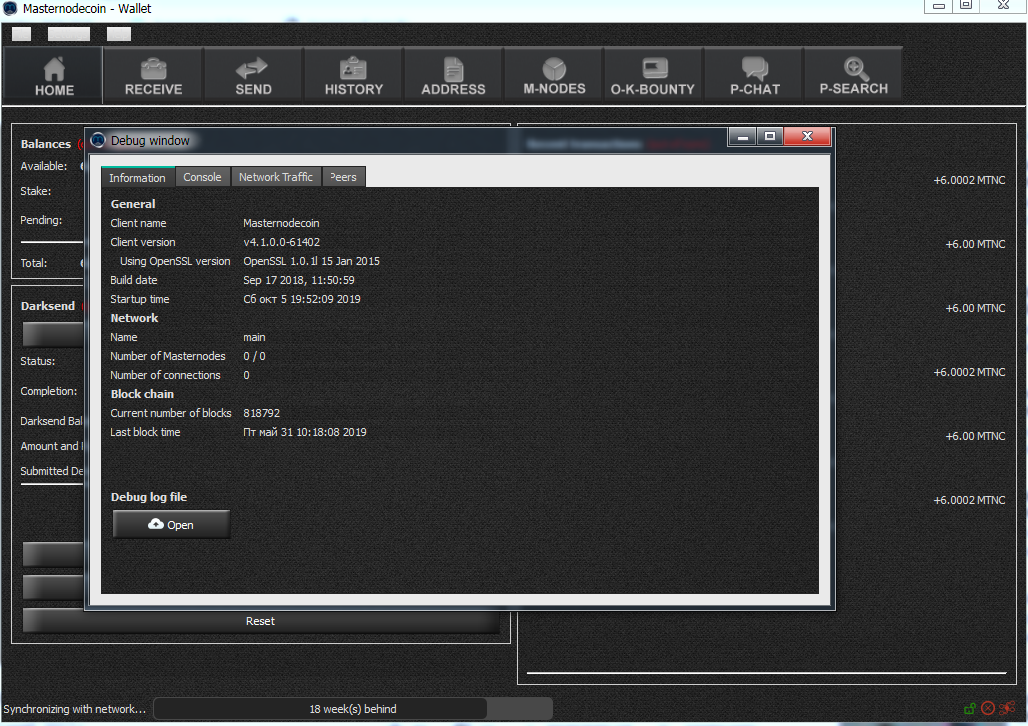Click the 'General' section heading
1028x726 pixels.
(133, 204)
